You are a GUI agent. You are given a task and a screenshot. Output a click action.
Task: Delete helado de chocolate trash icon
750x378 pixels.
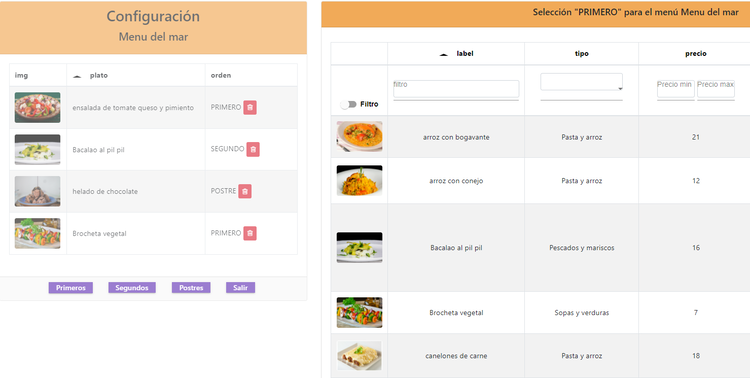[245, 191]
